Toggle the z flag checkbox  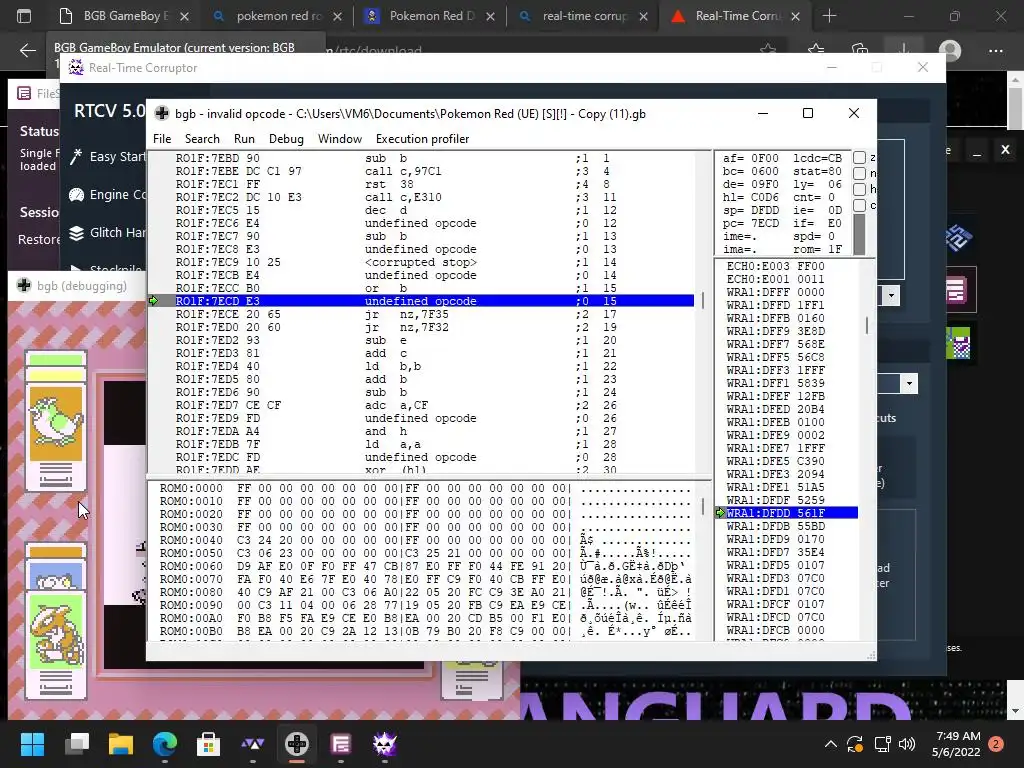coord(859,157)
